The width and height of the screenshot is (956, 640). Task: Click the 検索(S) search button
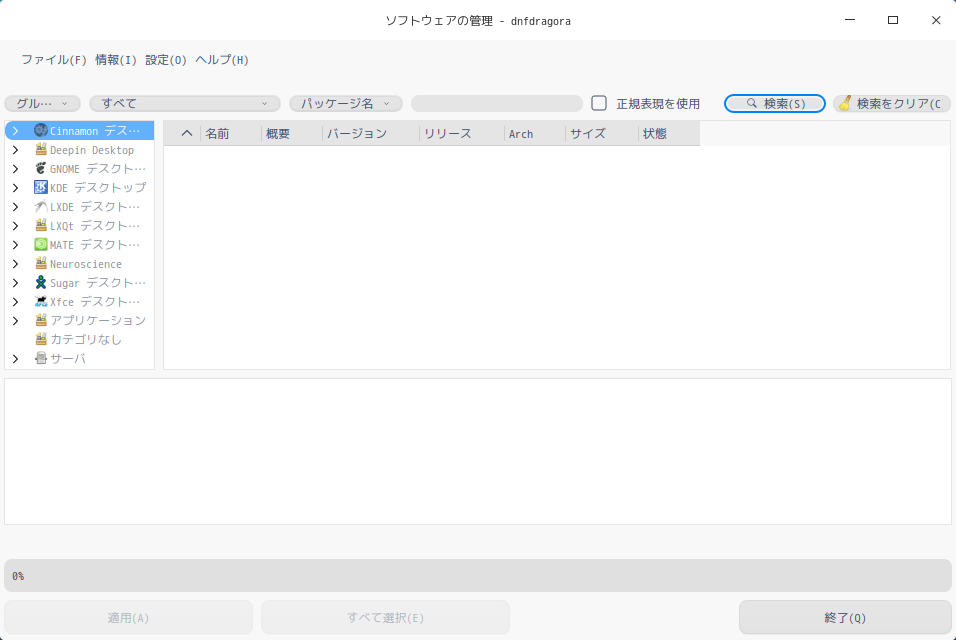[775, 104]
